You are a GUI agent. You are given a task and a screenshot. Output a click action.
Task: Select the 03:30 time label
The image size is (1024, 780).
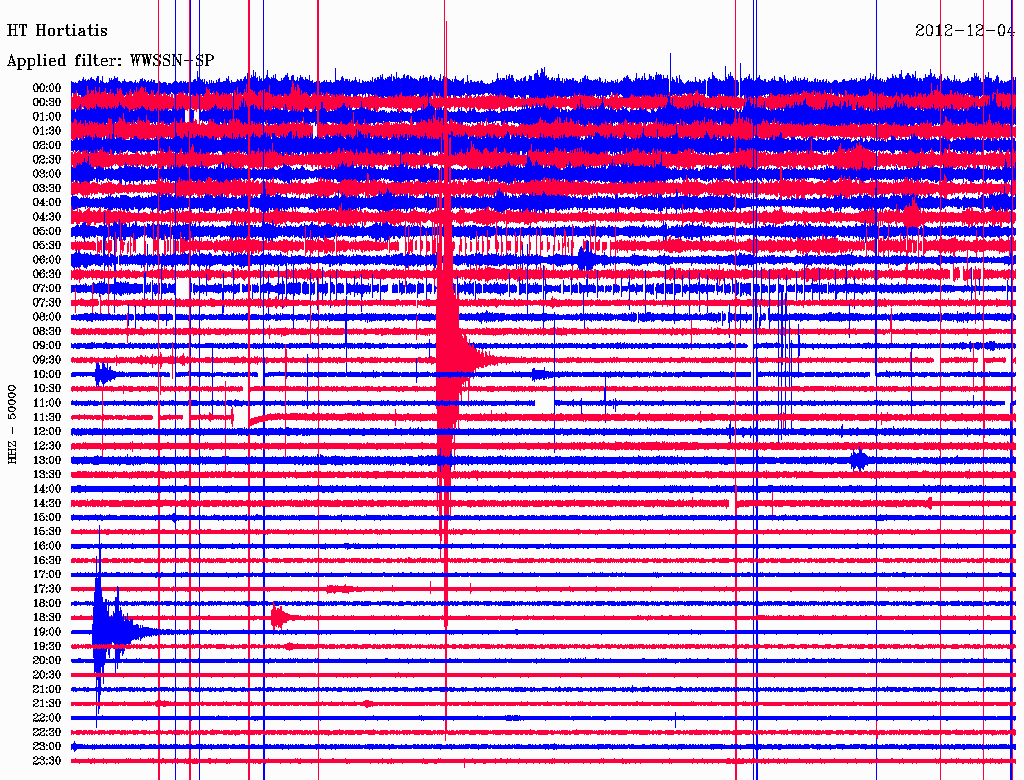(47, 188)
